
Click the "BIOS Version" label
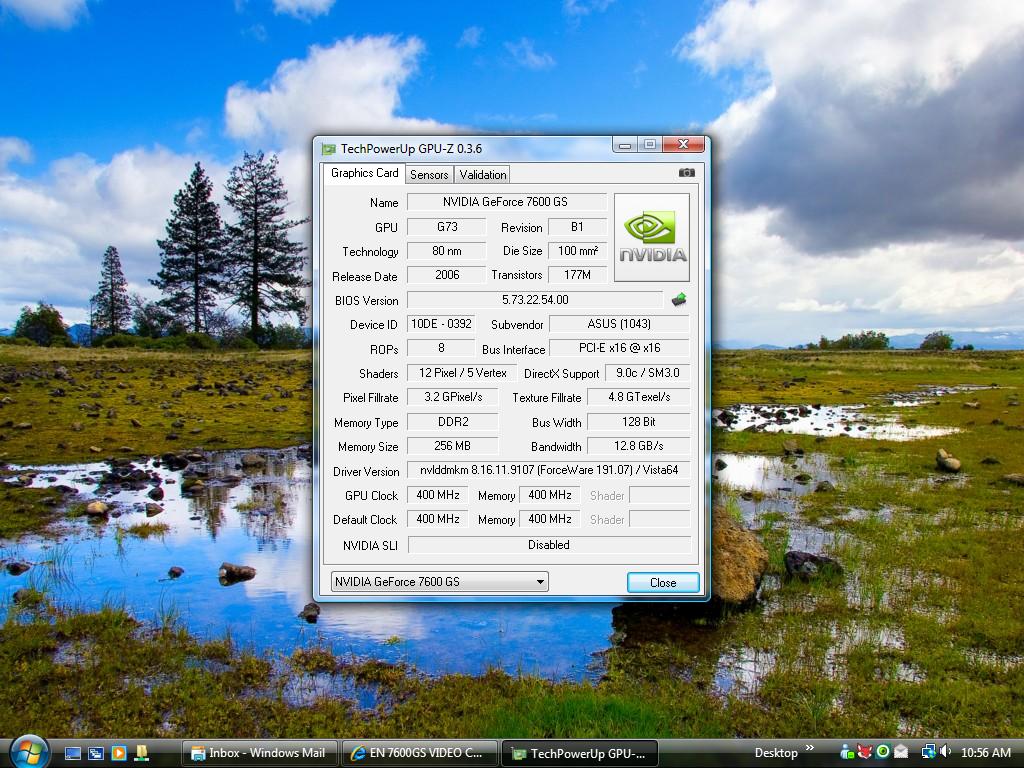[x=366, y=301]
